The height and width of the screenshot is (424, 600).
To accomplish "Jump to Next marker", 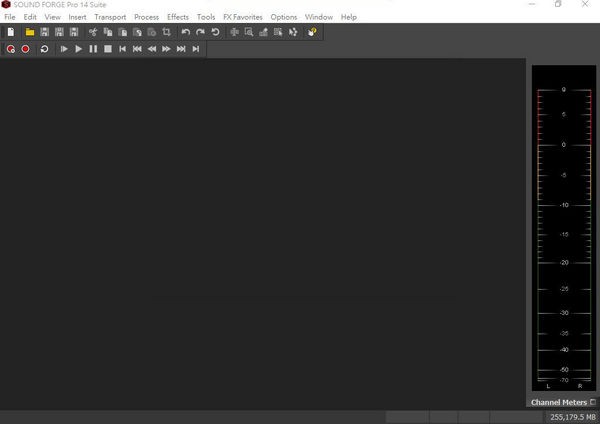I will tap(181, 49).
